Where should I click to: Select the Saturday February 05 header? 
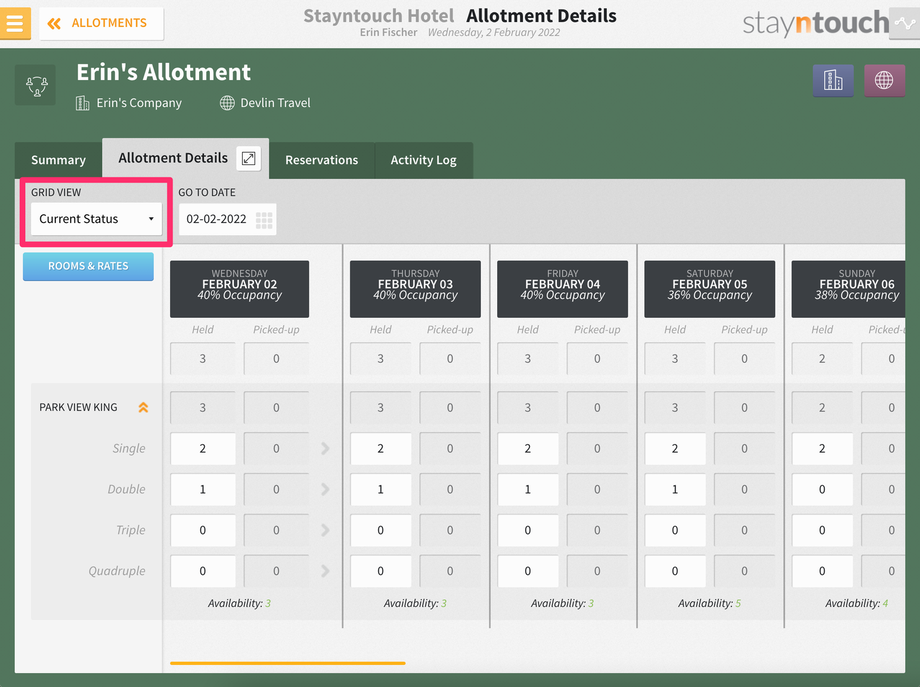click(709, 289)
